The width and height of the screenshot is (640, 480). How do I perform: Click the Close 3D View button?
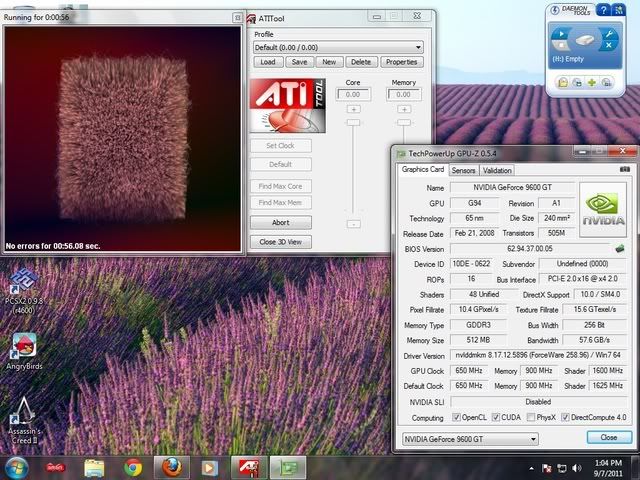click(x=281, y=242)
